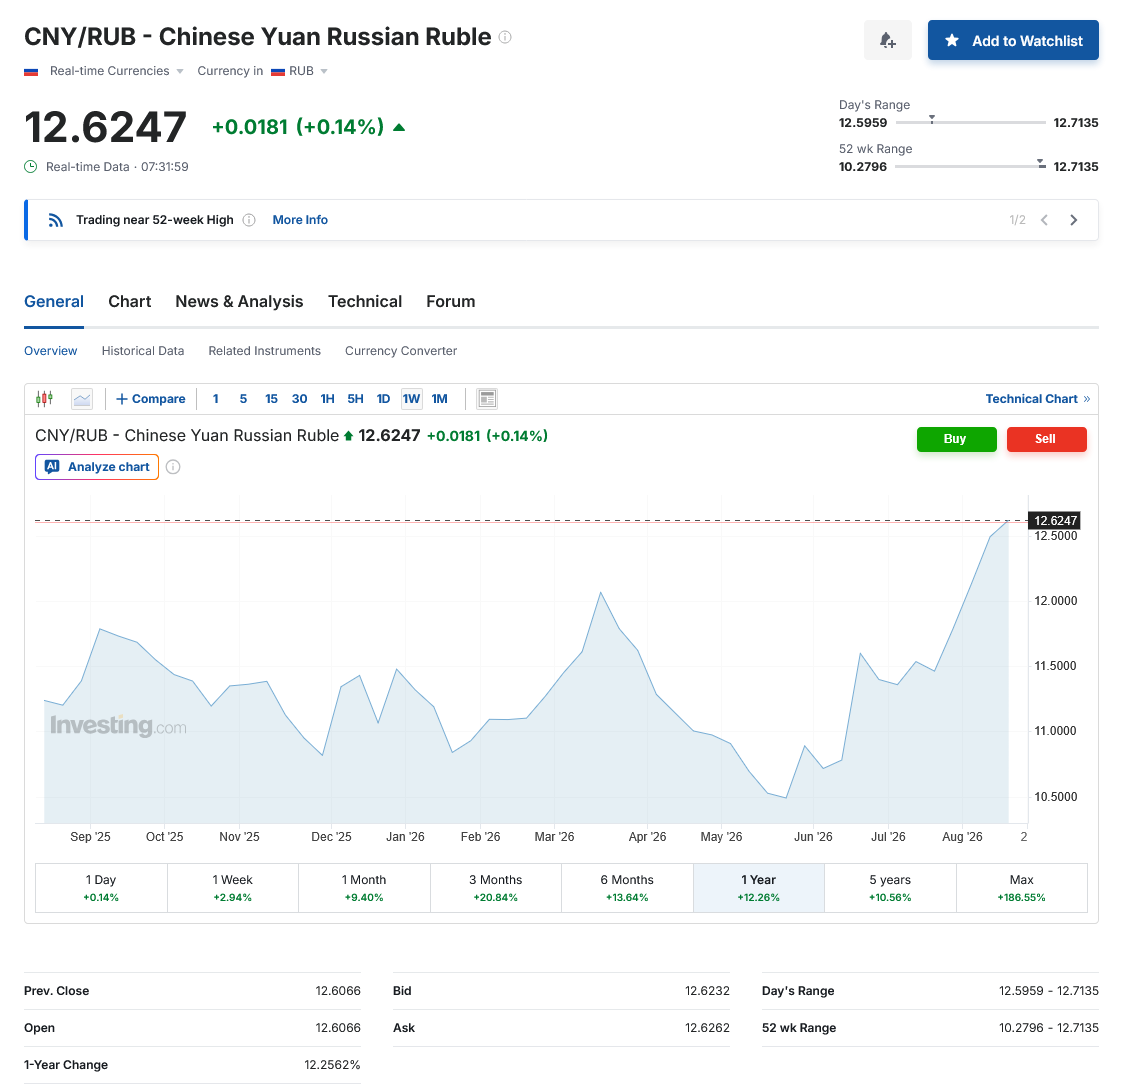Set chart interval to 30 minutes
Viewport: 1122px width, 1090px height.
[299, 399]
